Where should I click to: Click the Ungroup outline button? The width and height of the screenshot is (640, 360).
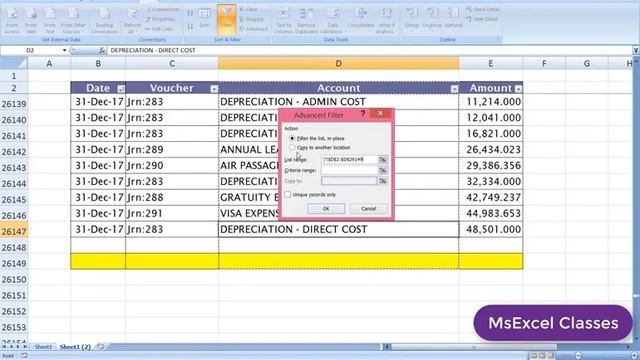432,19
